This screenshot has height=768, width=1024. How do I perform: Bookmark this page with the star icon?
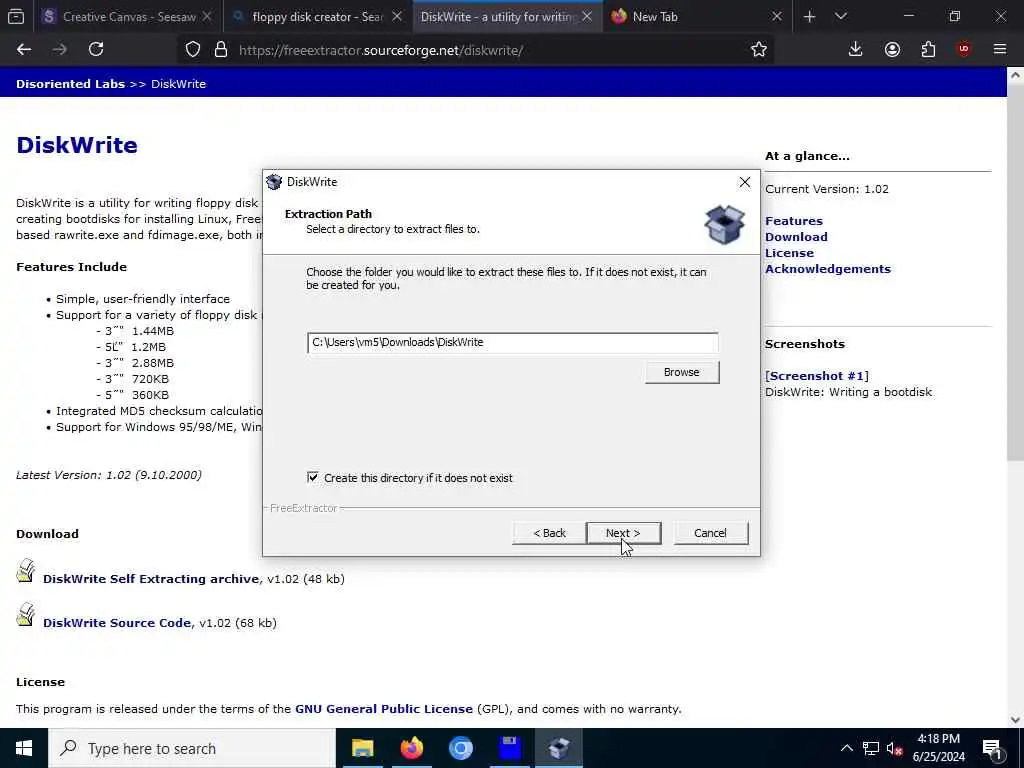(758, 50)
